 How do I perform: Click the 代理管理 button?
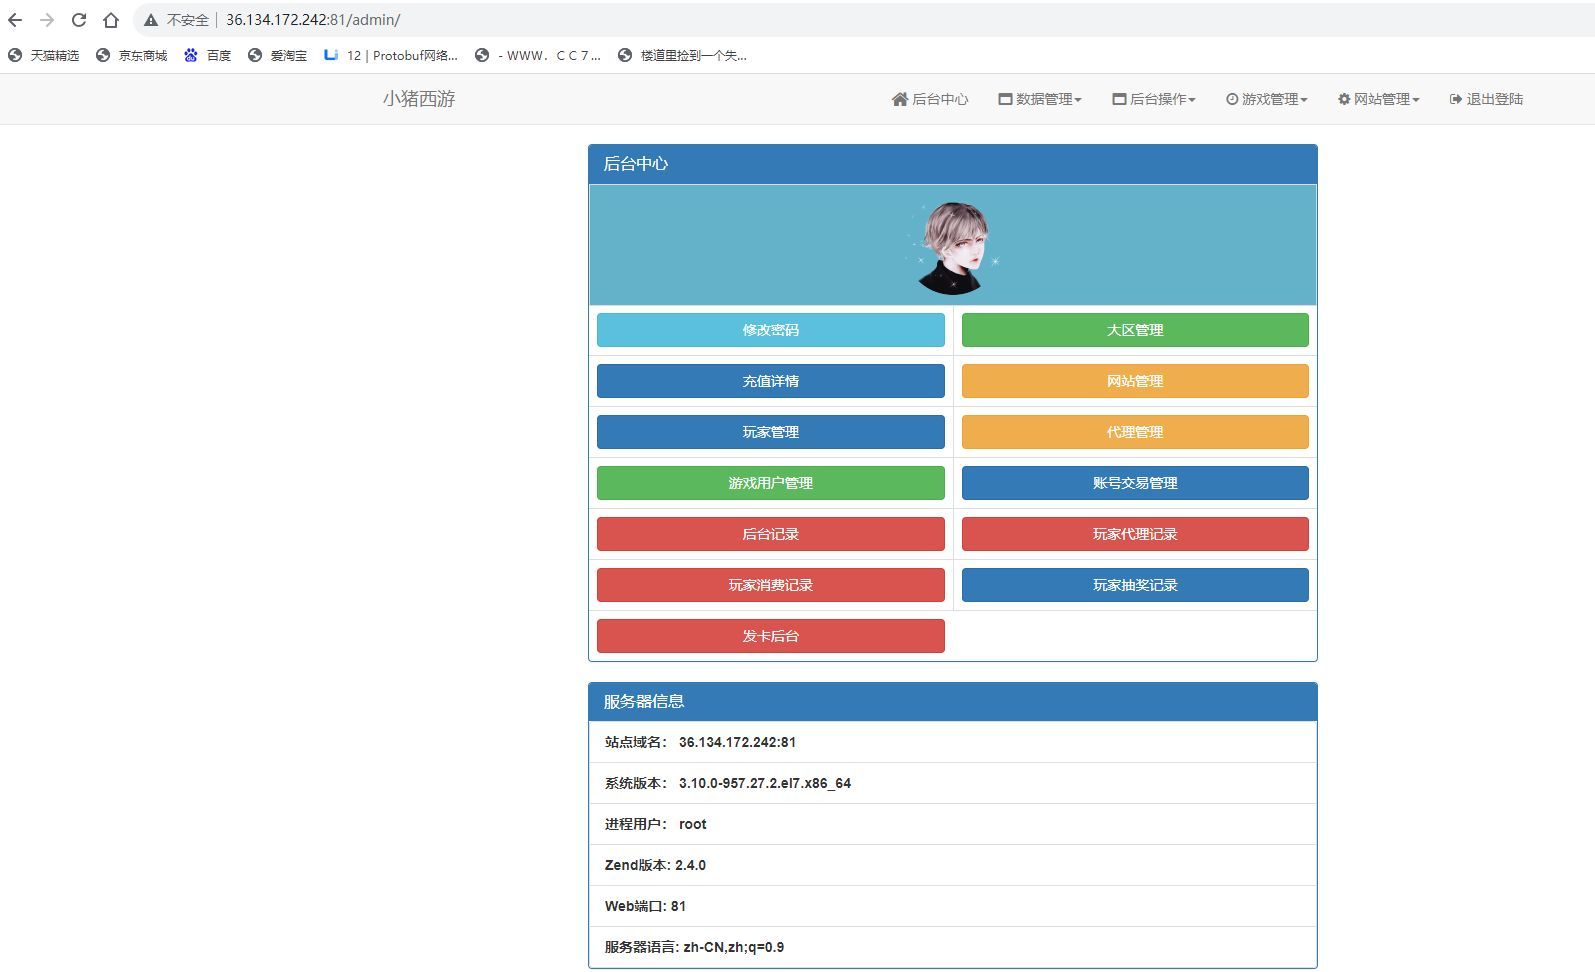tap(1135, 432)
